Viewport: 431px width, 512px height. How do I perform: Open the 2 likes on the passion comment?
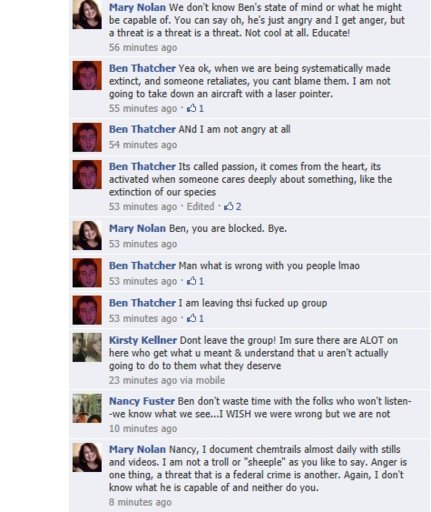tap(233, 207)
